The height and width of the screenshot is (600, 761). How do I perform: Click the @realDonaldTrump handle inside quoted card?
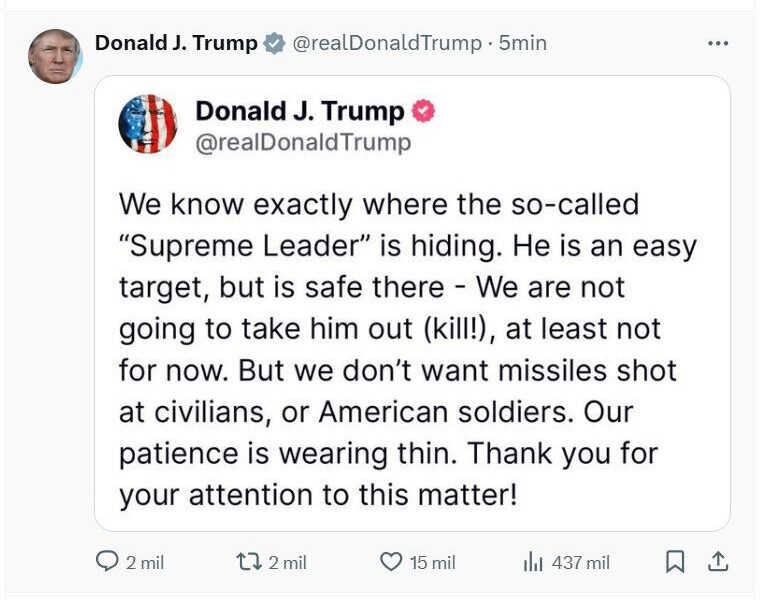pos(303,143)
